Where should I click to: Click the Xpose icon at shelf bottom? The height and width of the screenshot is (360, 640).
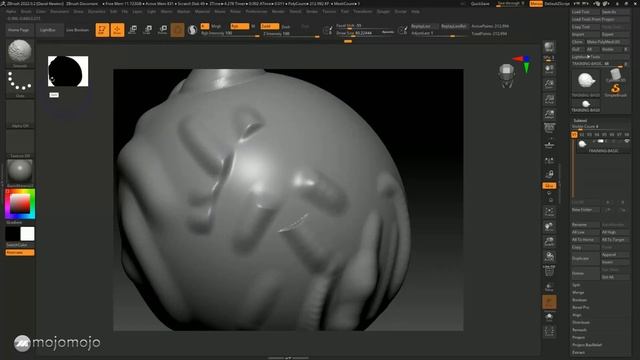[549, 331]
